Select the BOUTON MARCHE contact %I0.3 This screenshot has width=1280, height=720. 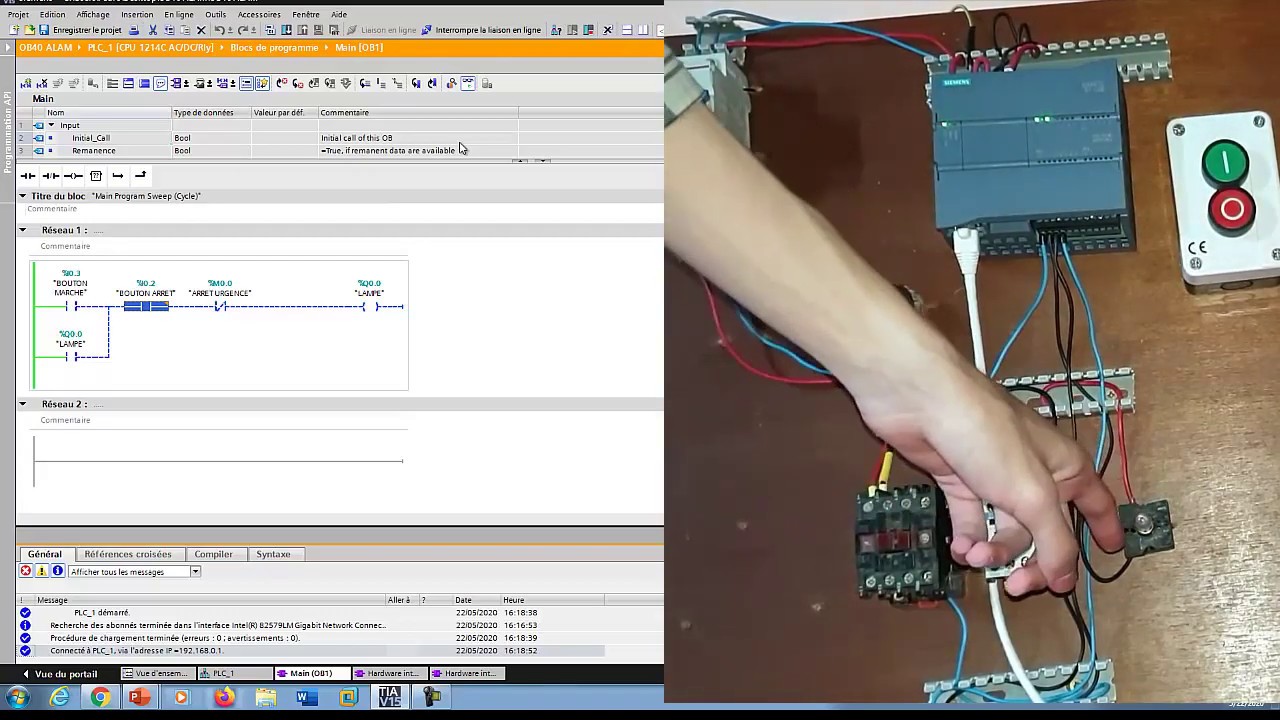tap(71, 306)
